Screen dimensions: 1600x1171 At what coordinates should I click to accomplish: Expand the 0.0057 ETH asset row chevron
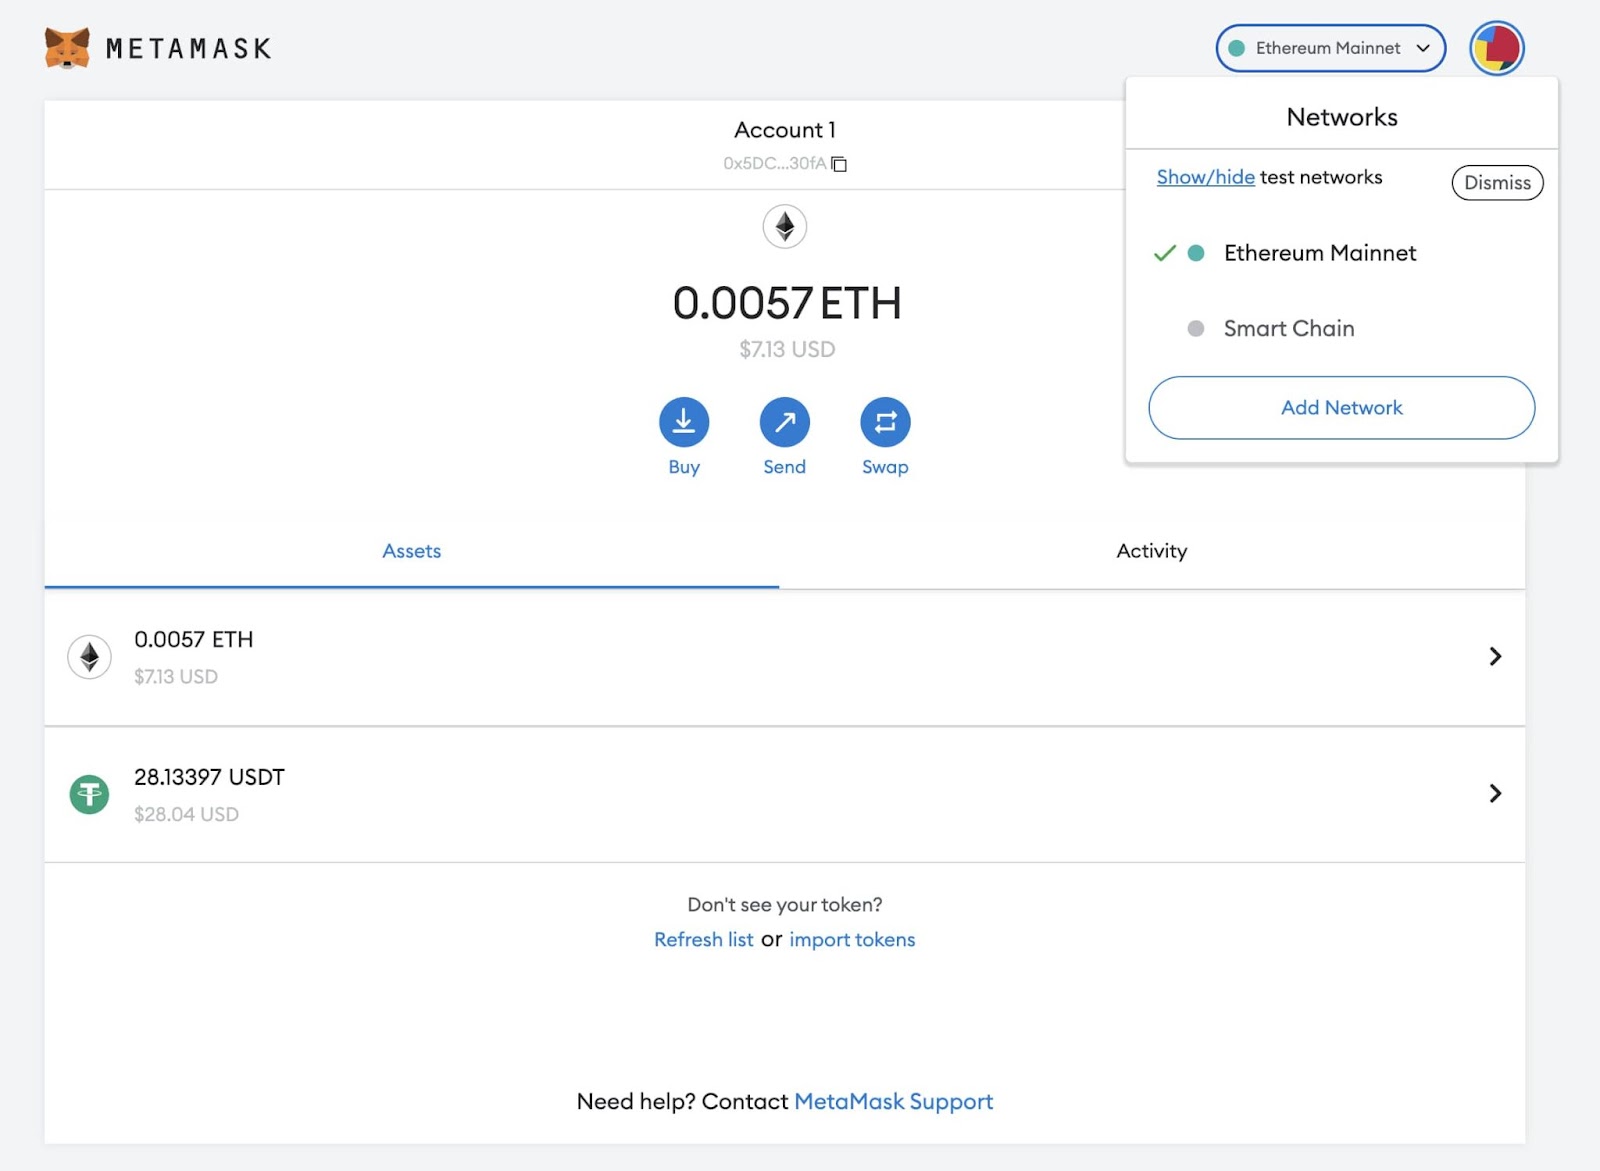[x=1495, y=656]
